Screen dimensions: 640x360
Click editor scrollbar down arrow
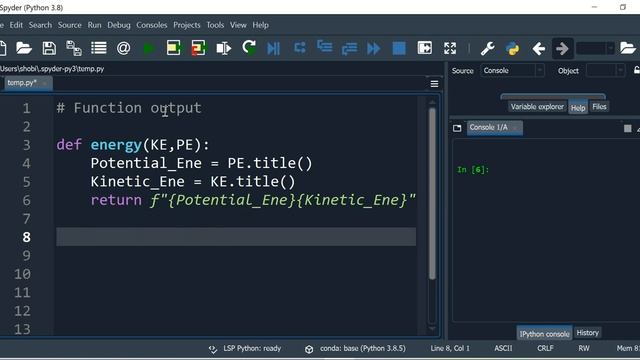[x=432, y=328]
